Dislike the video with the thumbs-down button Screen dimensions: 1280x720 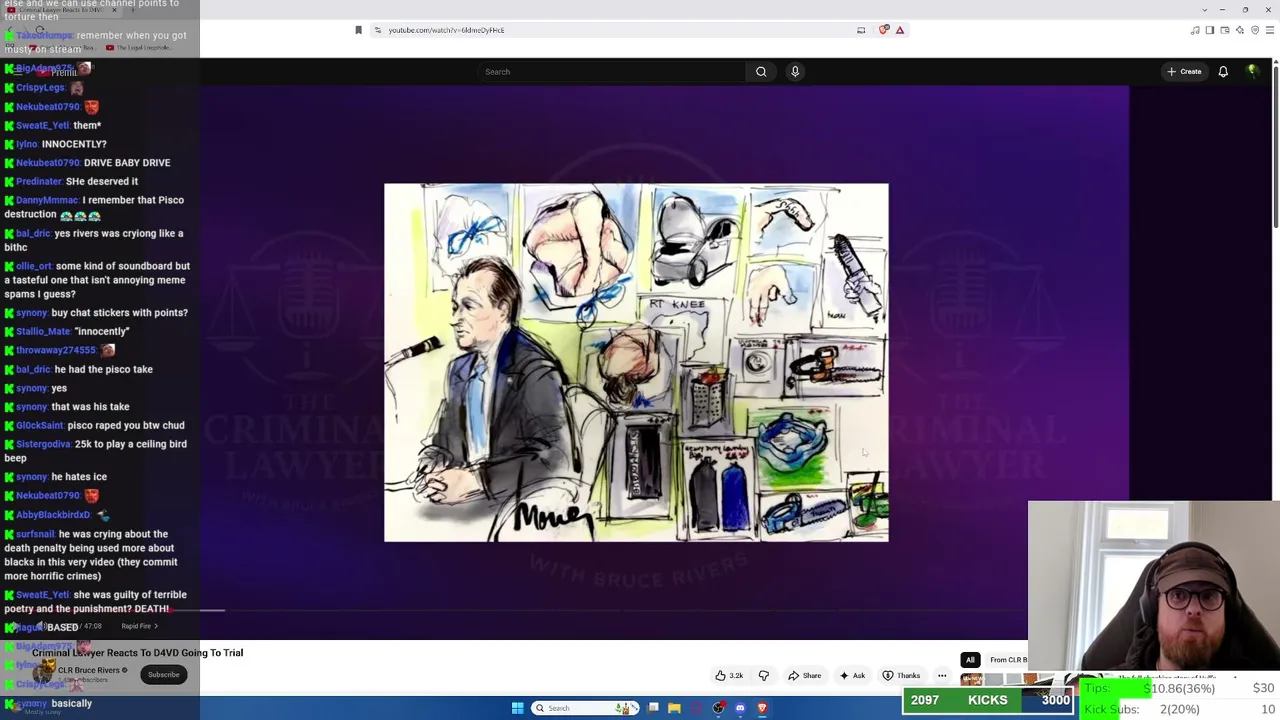pyautogui.click(x=764, y=676)
